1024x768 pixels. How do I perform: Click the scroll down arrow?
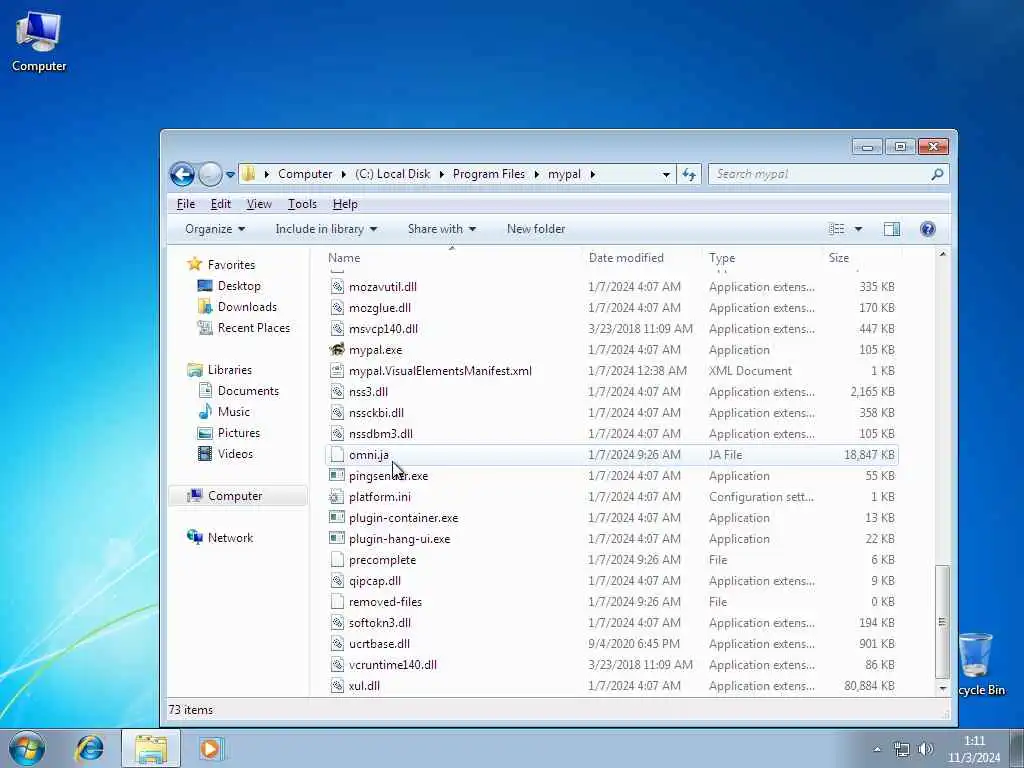pos(942,688)
